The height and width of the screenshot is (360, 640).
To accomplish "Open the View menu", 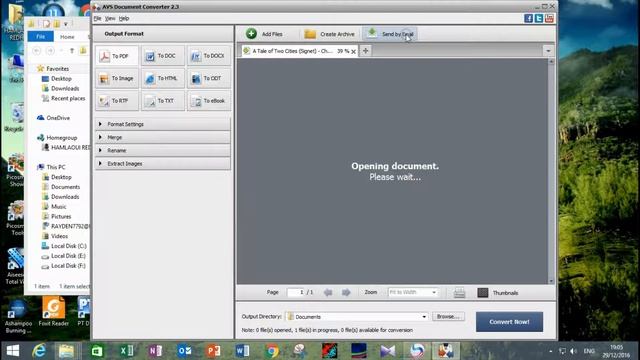I will (x=110, y=18).
